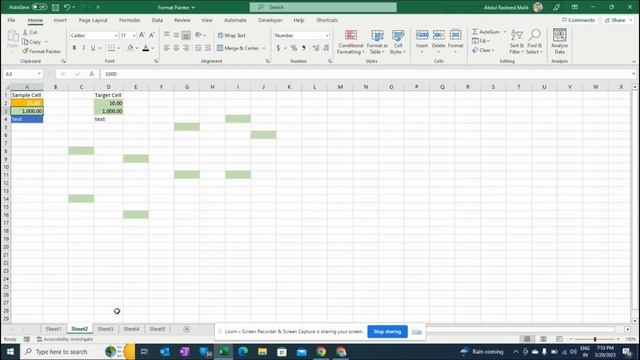640x360 pixels.
Task: Click the Cut command
Action: 30,32
